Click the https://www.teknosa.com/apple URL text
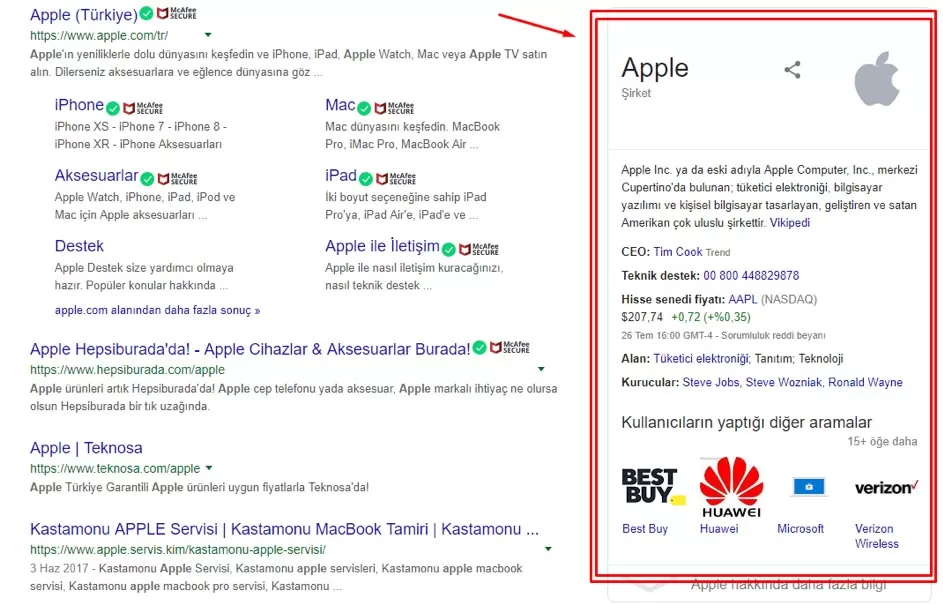943x604 pixels. [x=115, y=468]
